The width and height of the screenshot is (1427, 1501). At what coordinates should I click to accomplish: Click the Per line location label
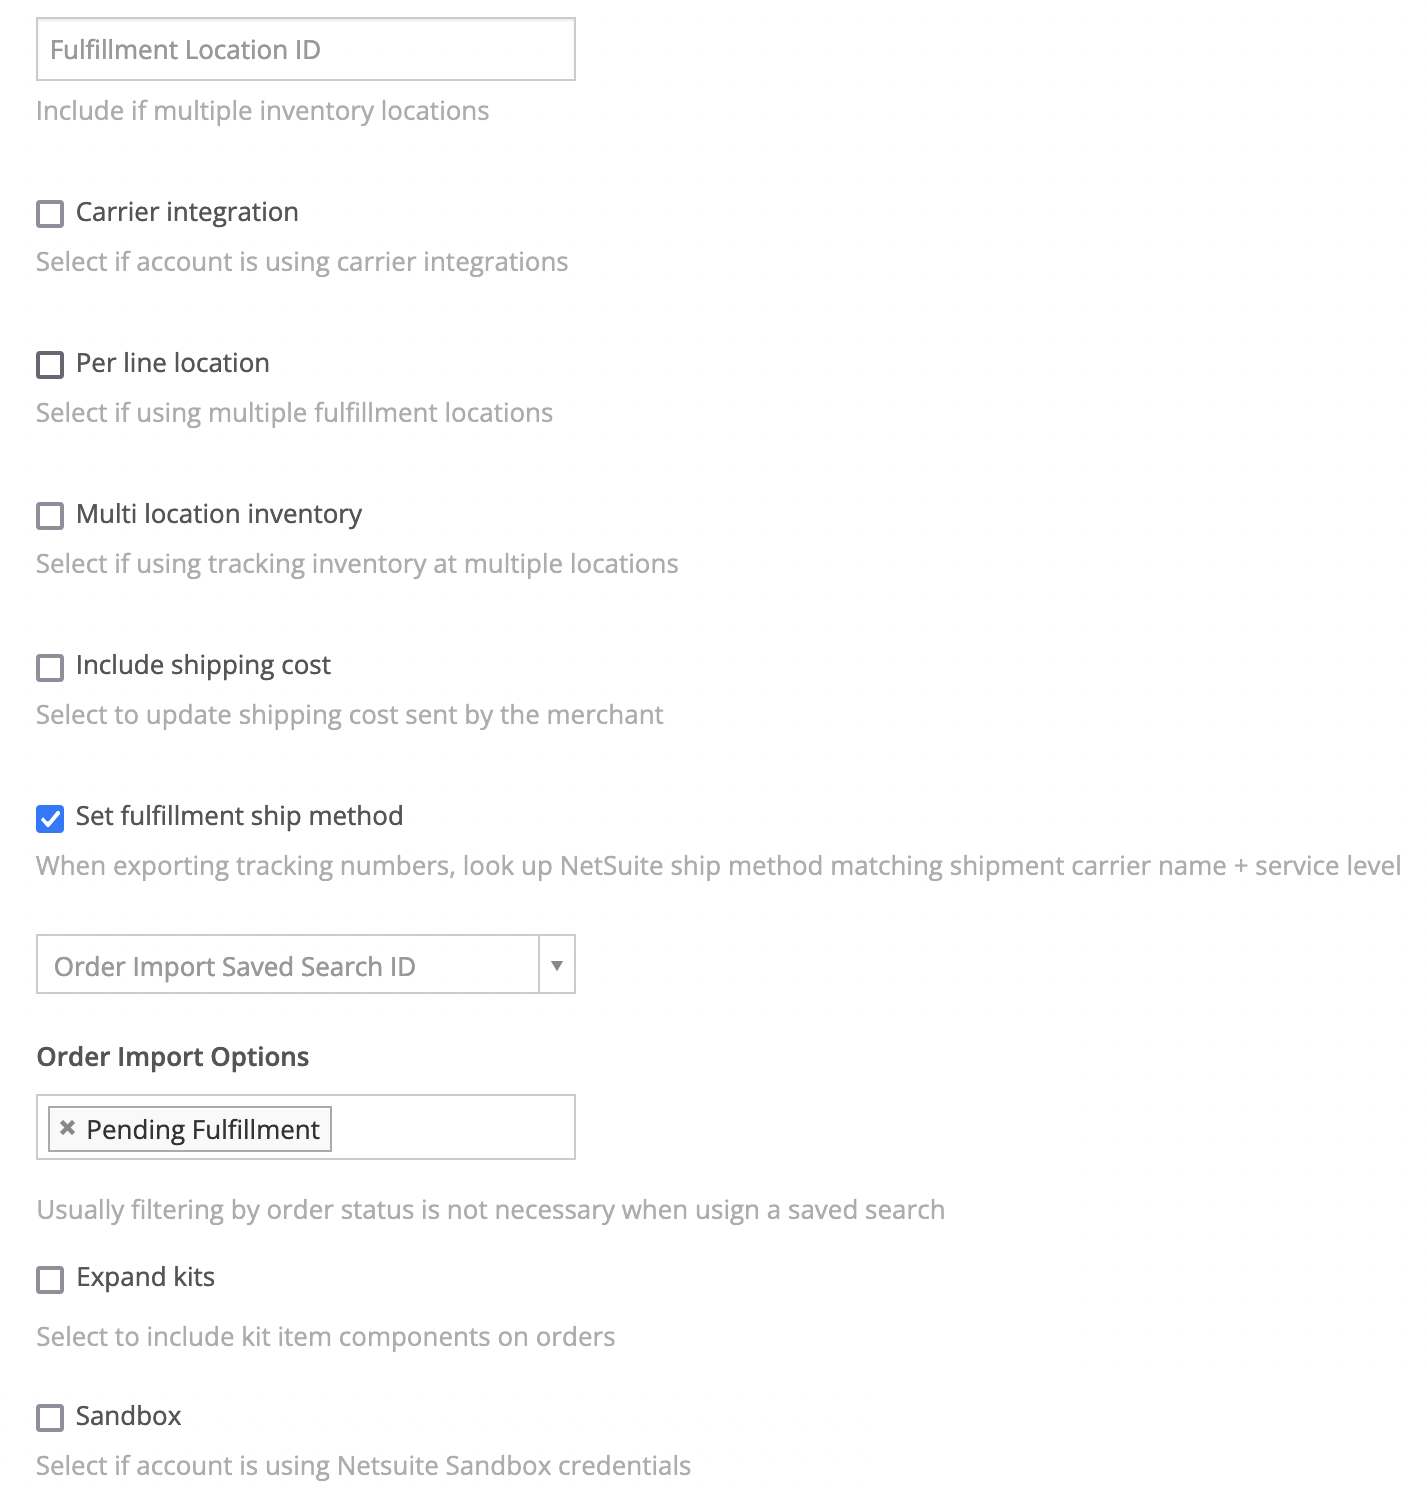click(173, 363)
